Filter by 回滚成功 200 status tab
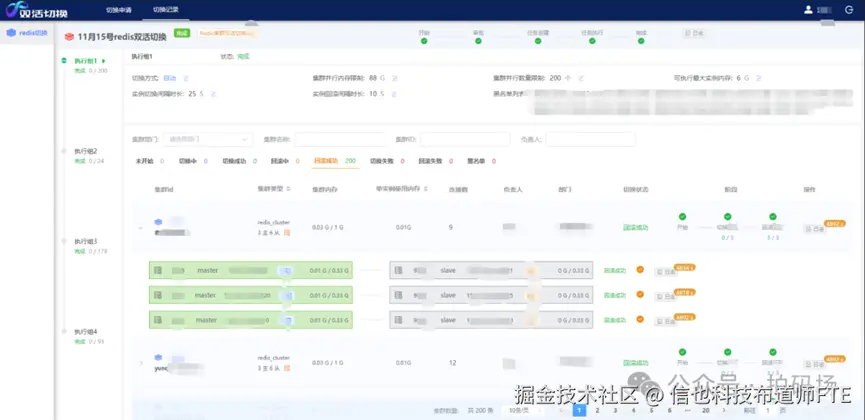This screenshot has width=865, height=420. point(335,161)
